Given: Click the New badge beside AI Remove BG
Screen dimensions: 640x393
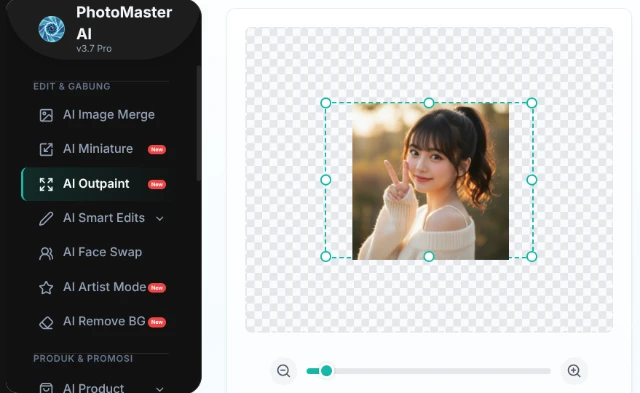Looking at the screenshot, I should coord(157,322).
